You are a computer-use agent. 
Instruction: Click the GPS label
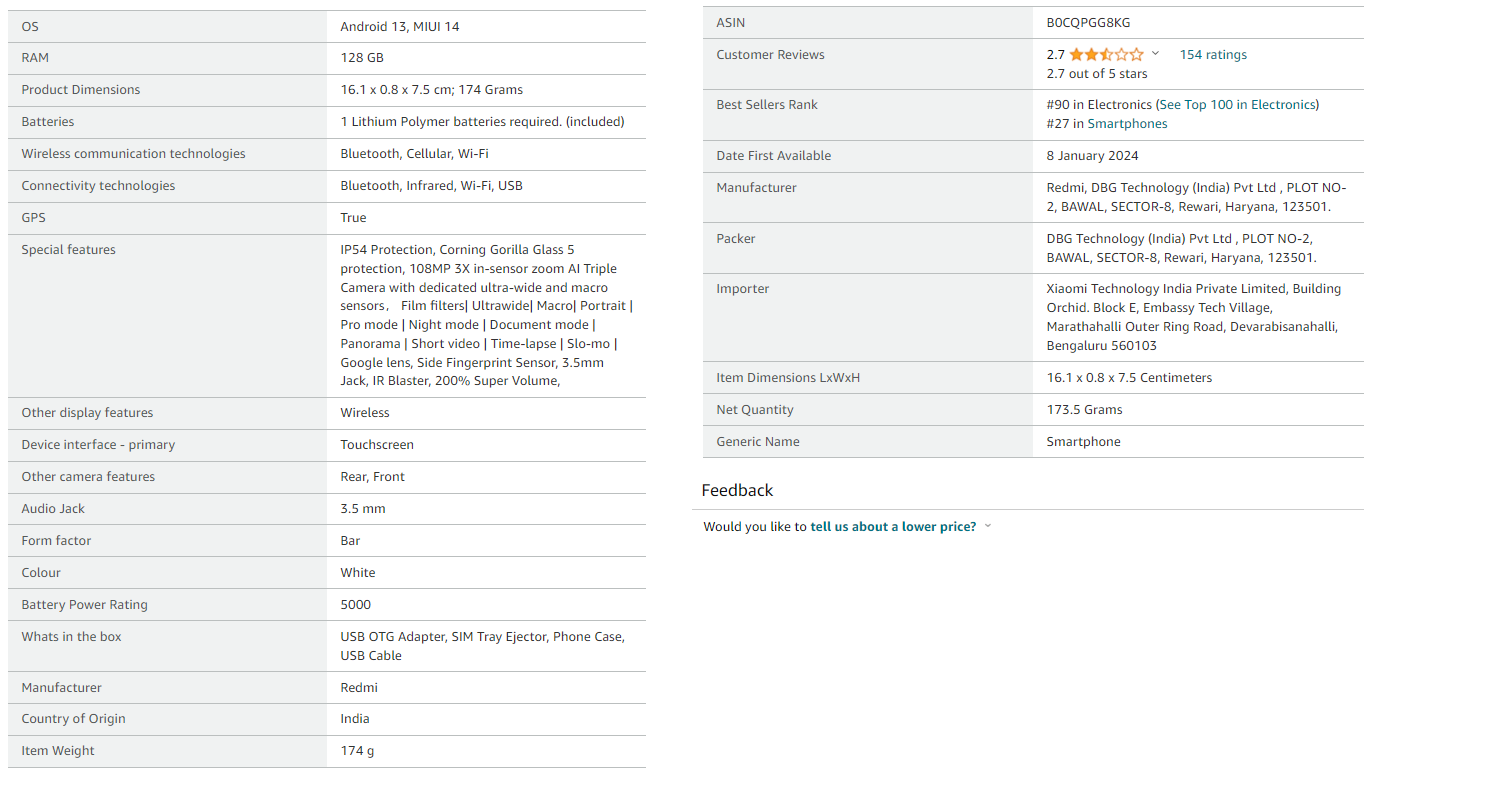pos(34,218)
